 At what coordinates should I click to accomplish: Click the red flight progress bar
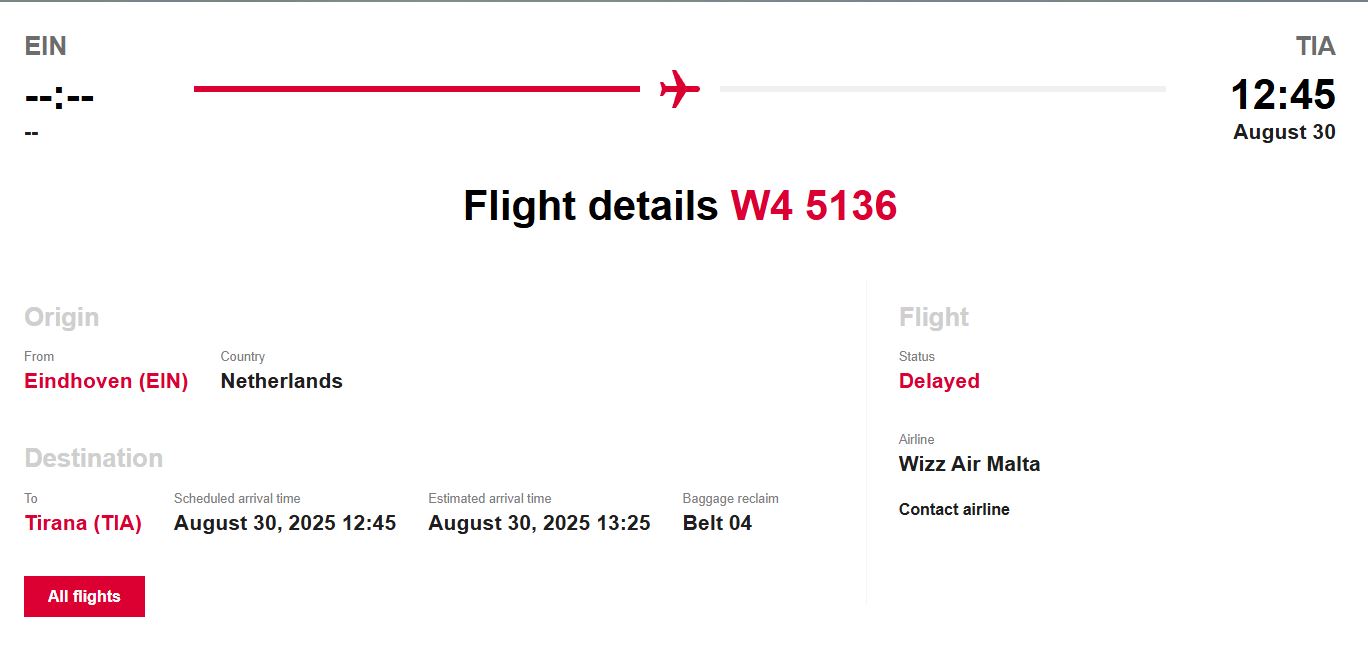pos(416,89)
